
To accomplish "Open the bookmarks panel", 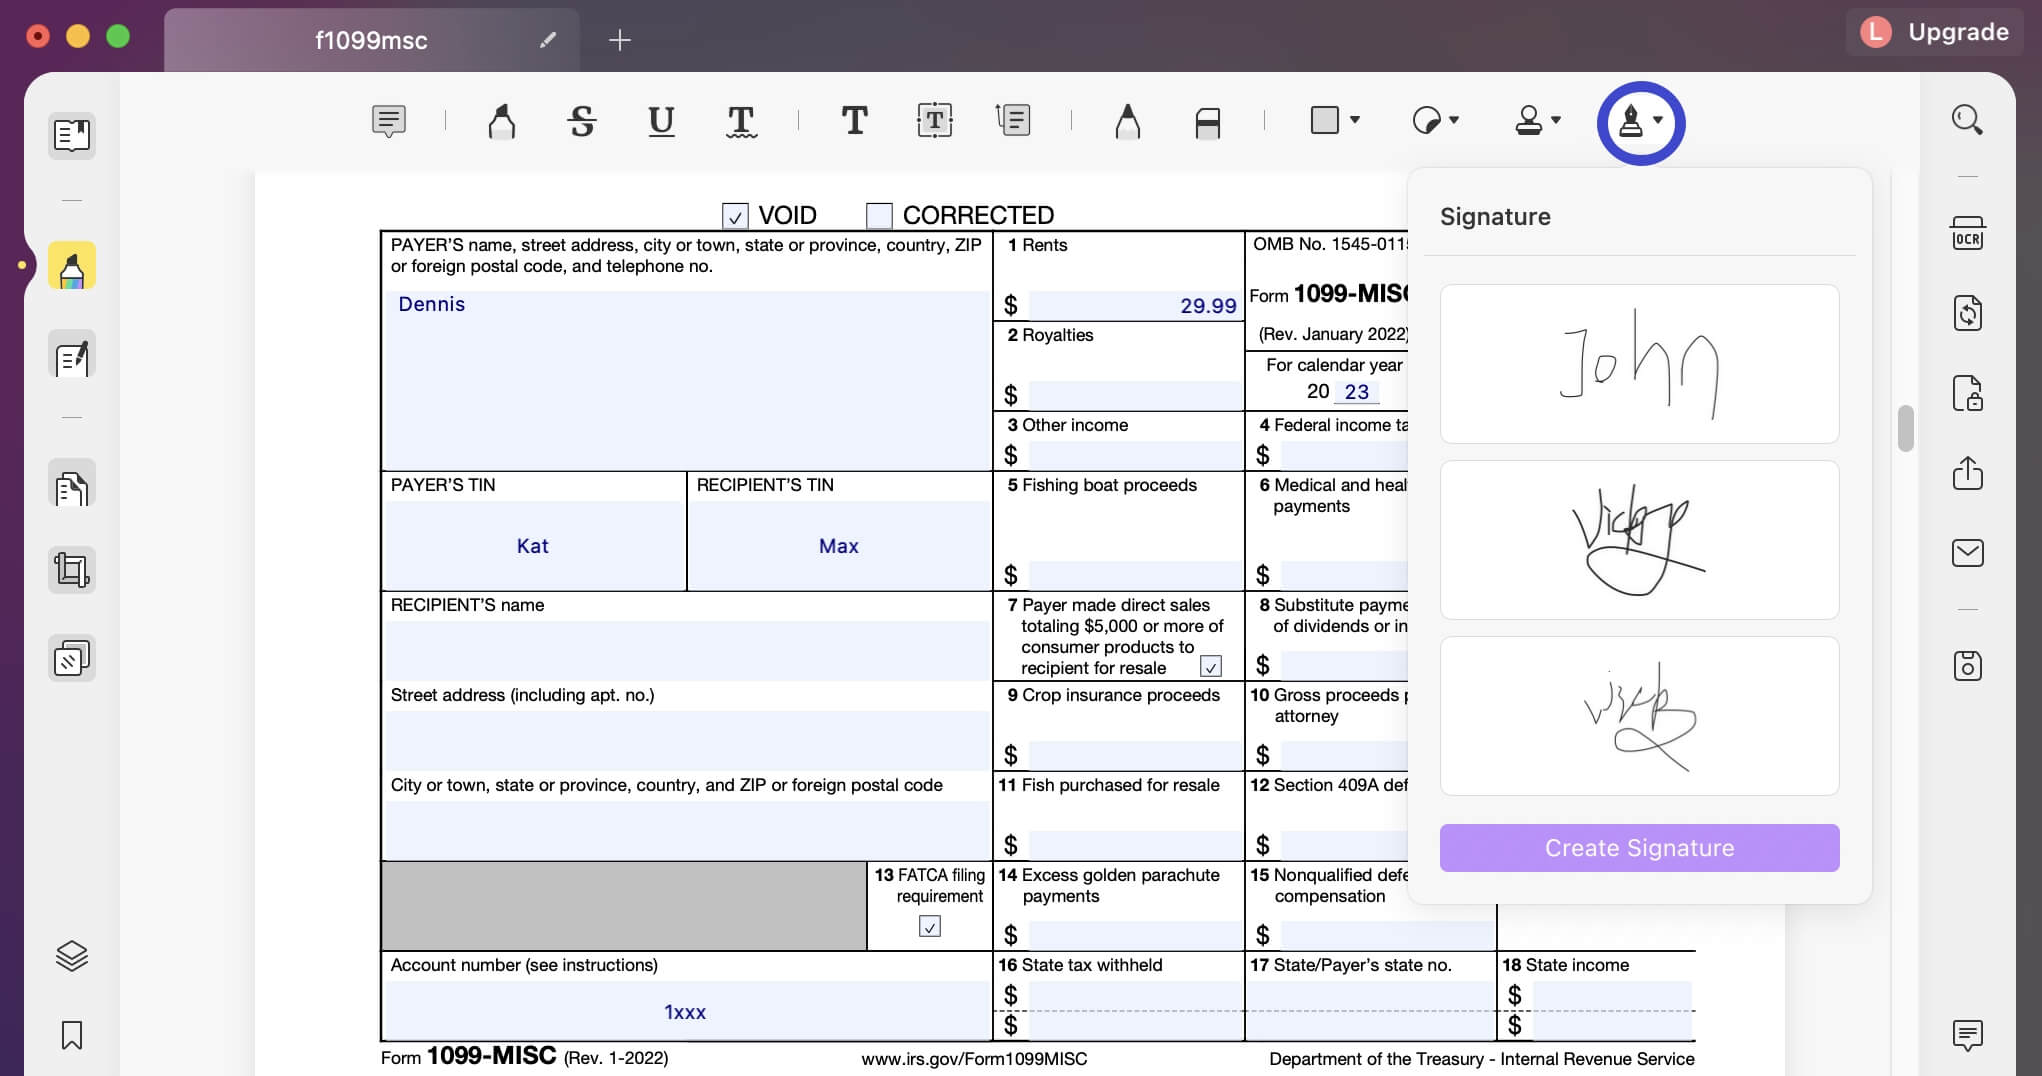I will pos(72,1035).
